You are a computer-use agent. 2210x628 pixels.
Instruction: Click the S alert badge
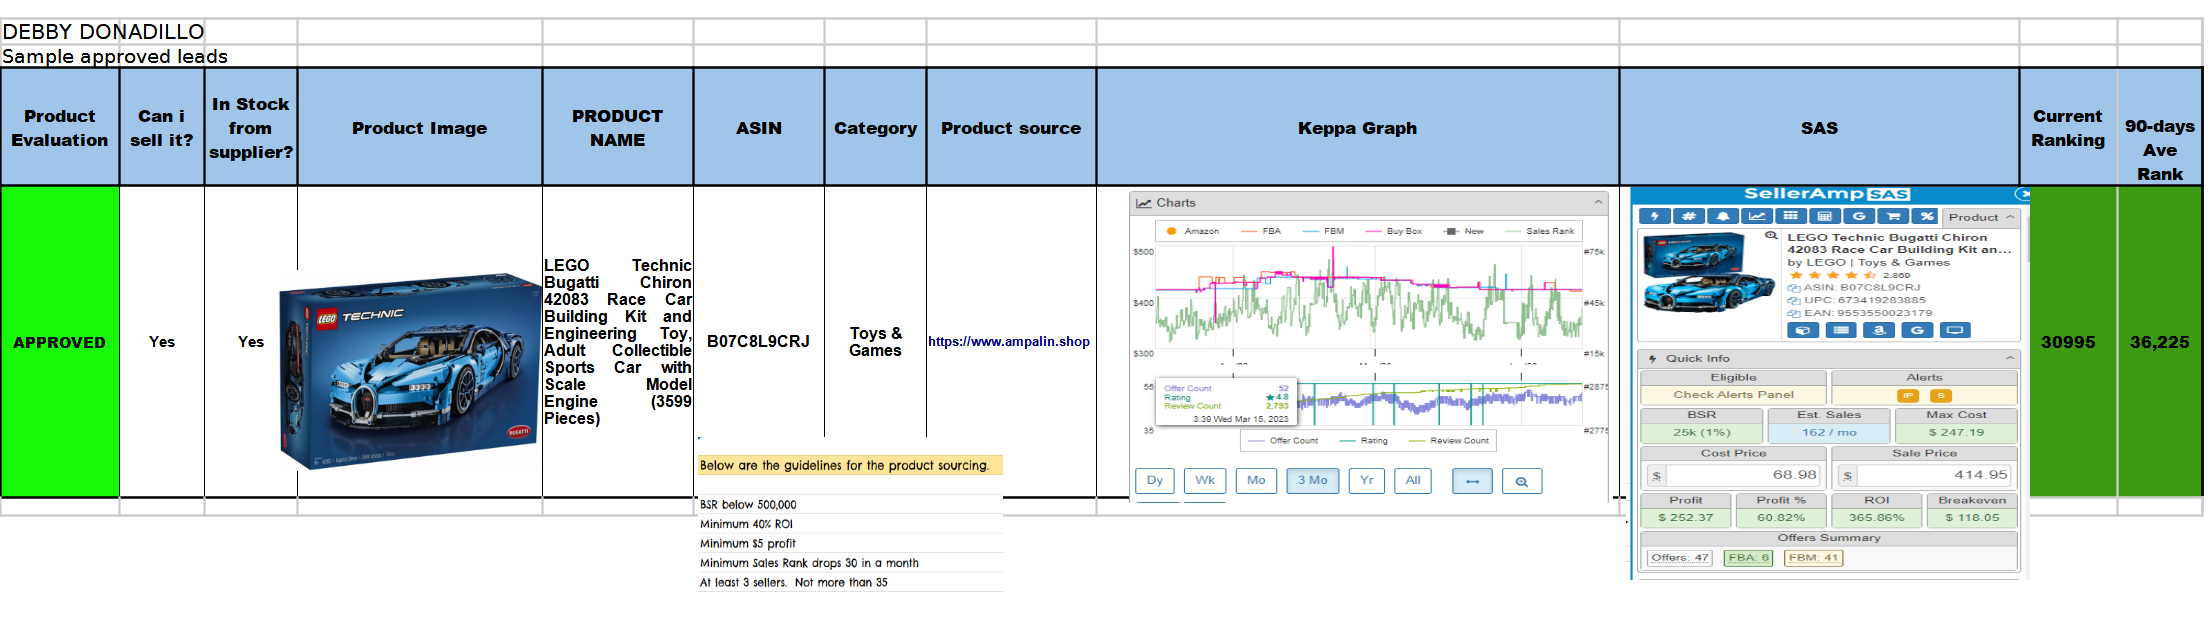(x=1941, y=396)
